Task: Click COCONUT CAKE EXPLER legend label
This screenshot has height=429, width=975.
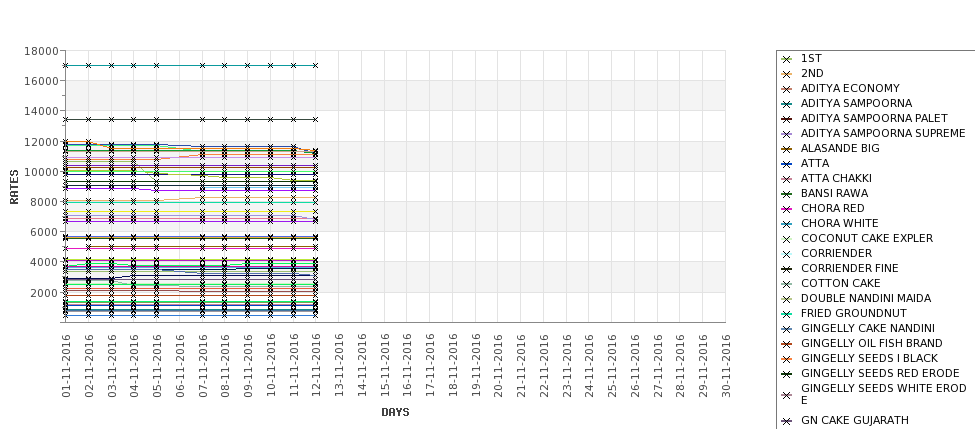Action: 867,238
